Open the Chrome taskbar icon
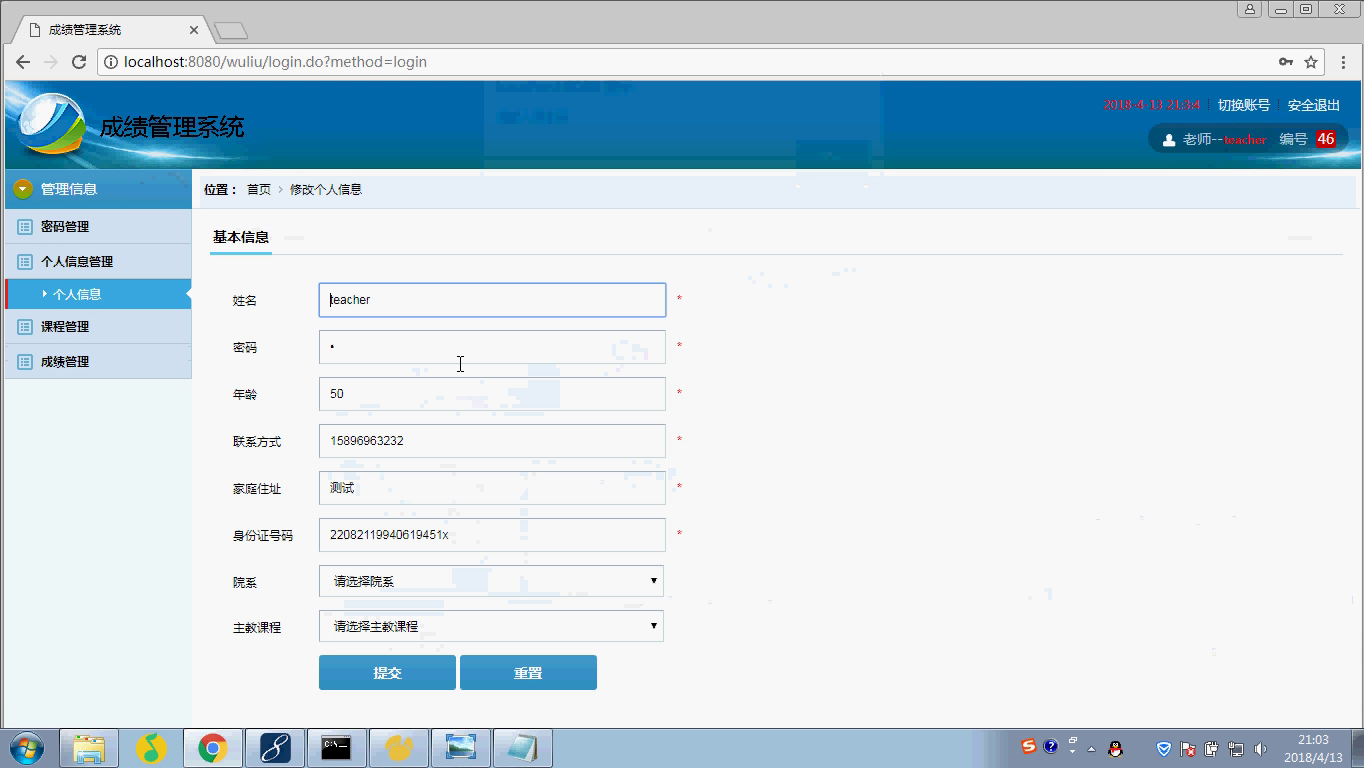 [x=212, y=747]
